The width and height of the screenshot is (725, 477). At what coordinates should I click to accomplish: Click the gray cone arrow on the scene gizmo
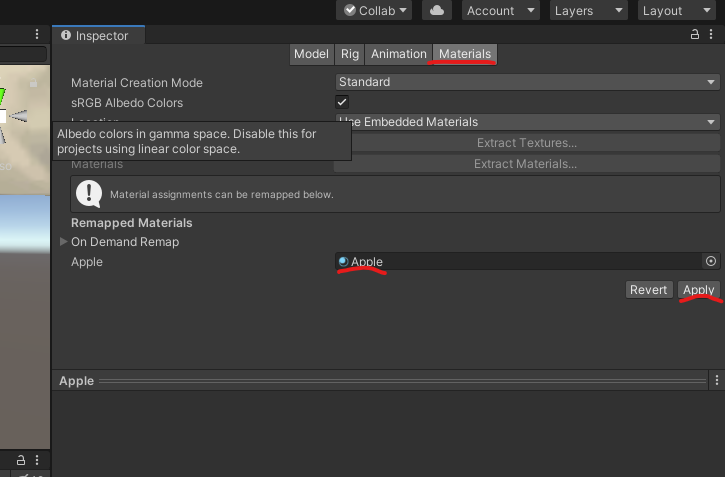[18, 116]
